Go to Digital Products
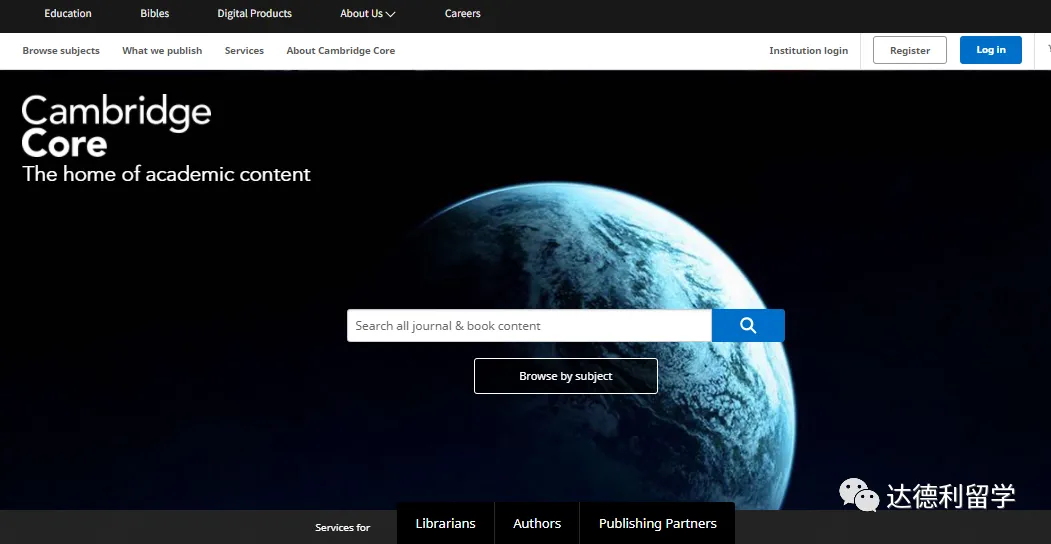 pyautogui.click(x=255, y=13)
